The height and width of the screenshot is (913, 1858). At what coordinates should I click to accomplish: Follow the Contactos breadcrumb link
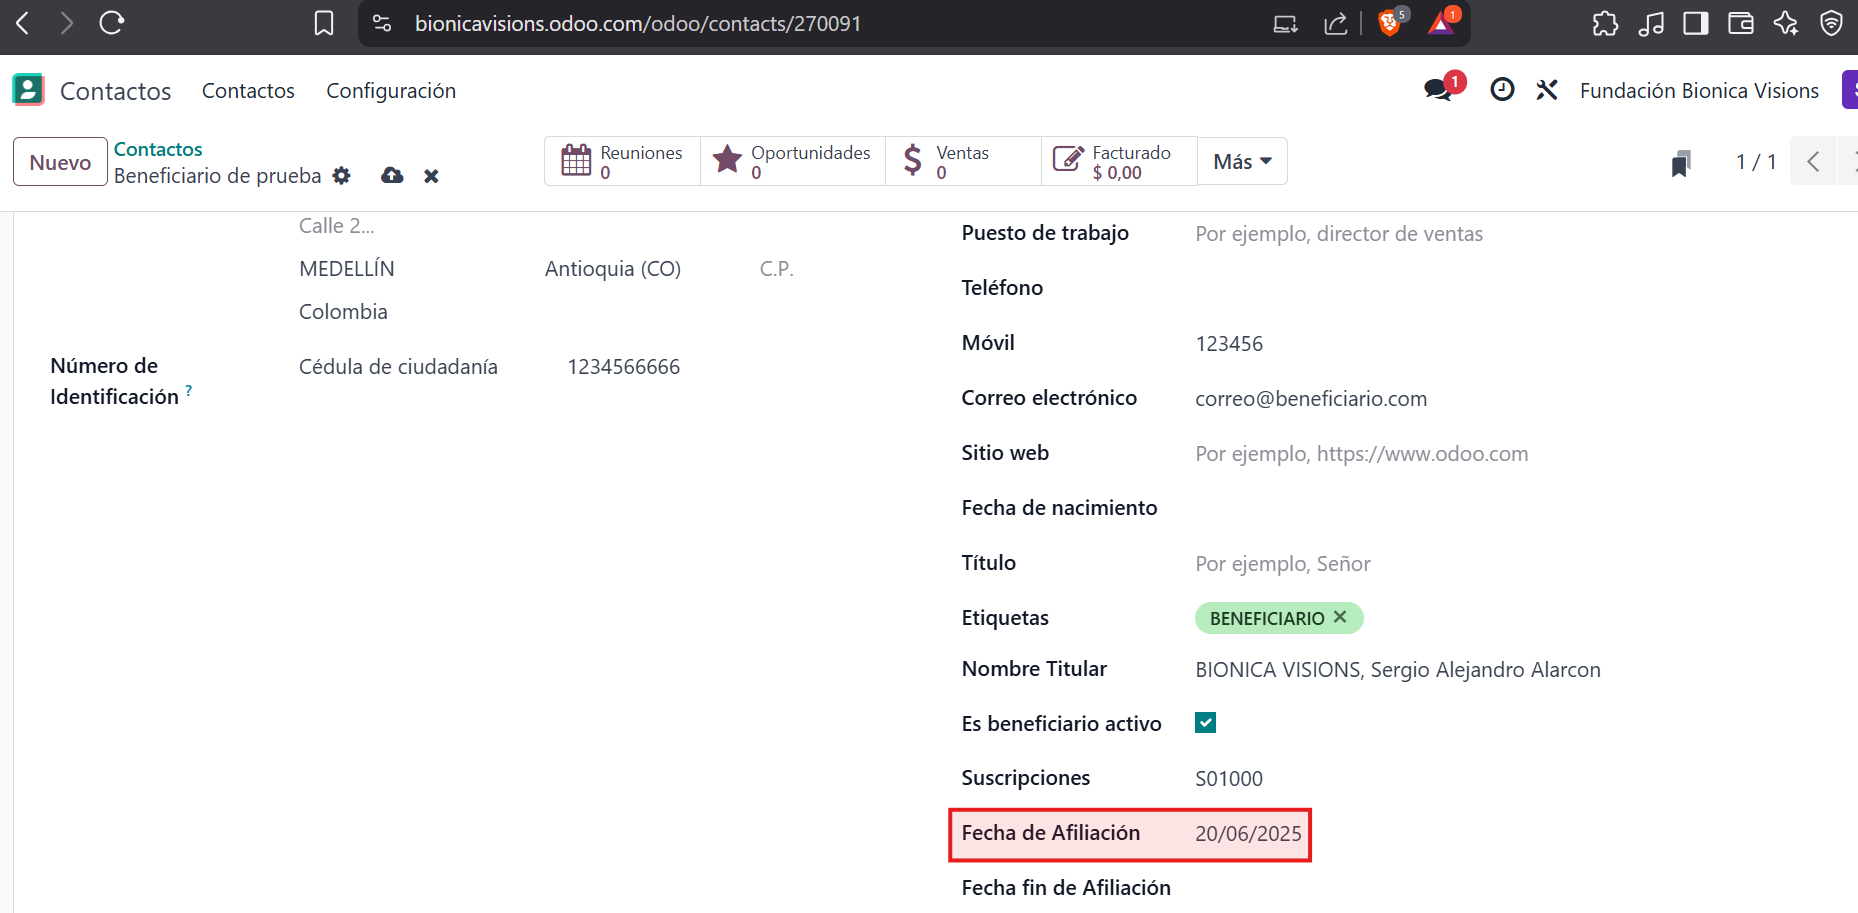tap(158, 149)
